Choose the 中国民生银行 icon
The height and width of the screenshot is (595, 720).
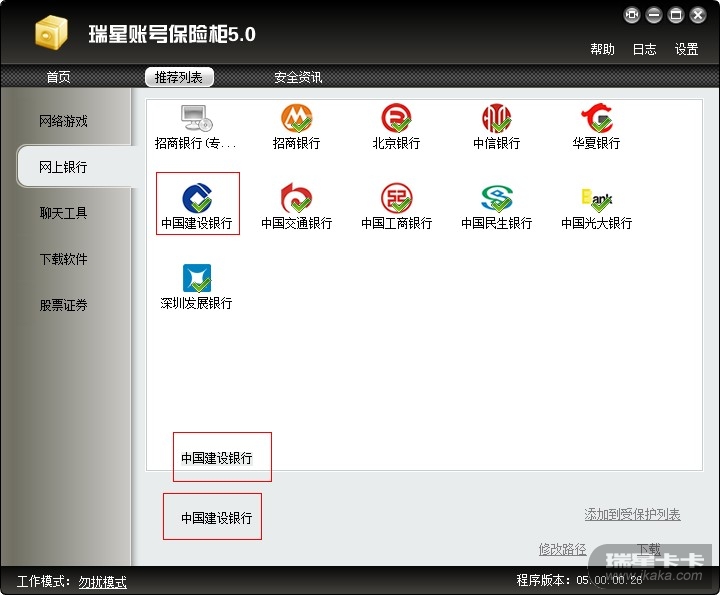coord(496,198)
